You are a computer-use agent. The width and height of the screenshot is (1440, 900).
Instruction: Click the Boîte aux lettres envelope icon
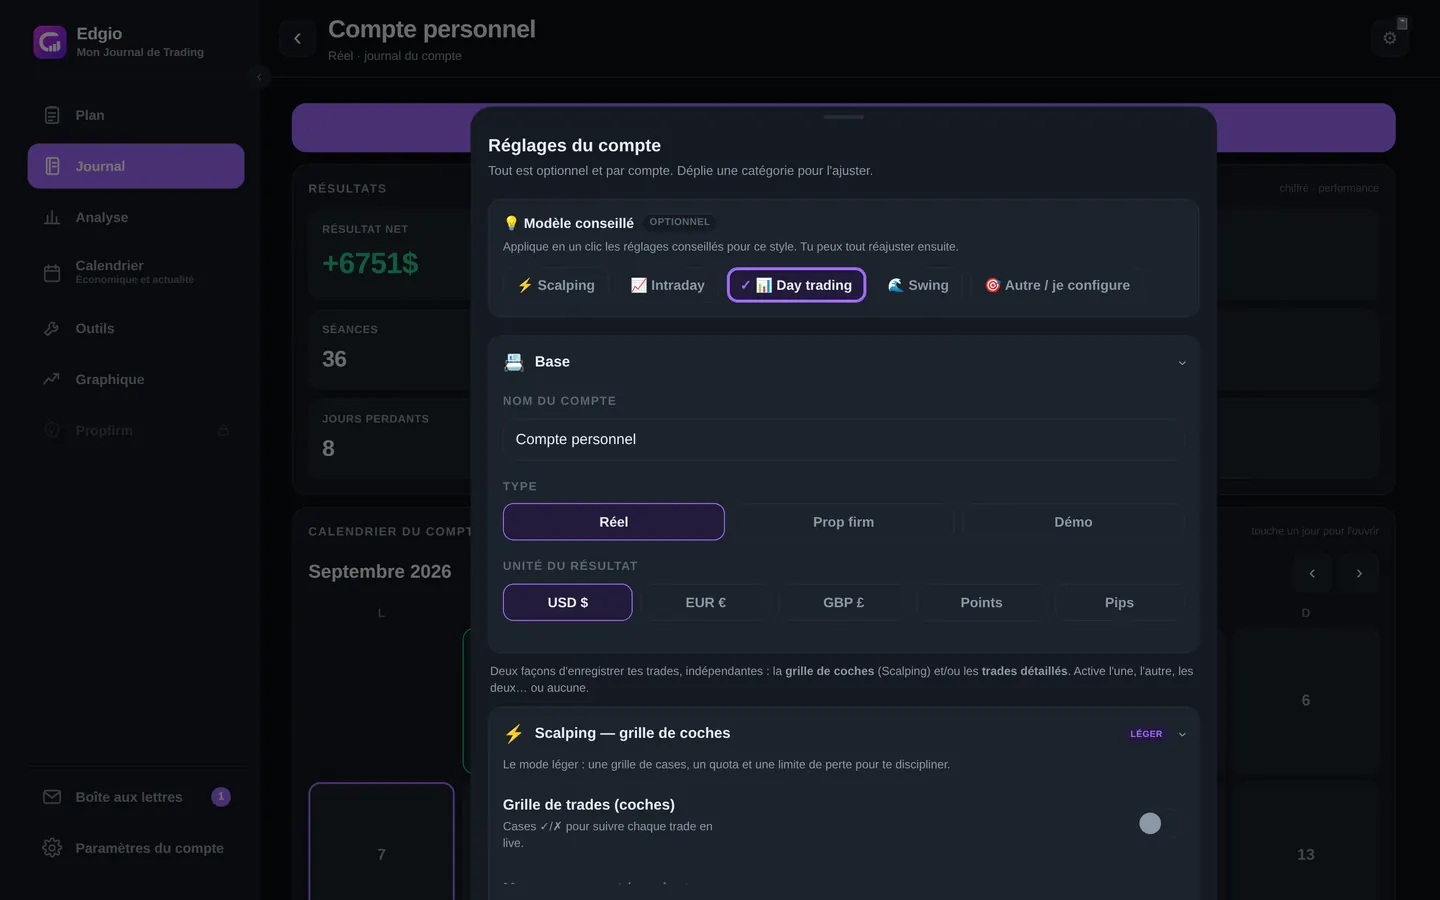pyautogui.click(x=52, y=797)
